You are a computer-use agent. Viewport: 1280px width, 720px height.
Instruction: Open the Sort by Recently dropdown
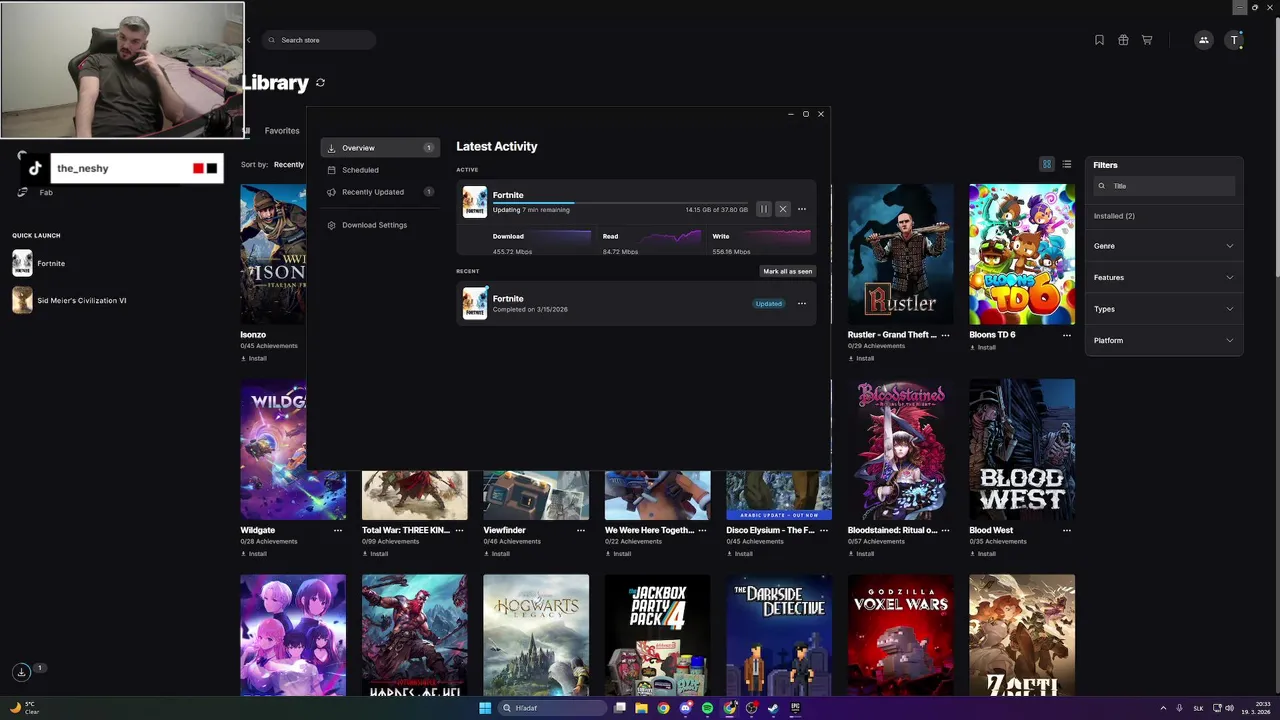pos(289,165)
